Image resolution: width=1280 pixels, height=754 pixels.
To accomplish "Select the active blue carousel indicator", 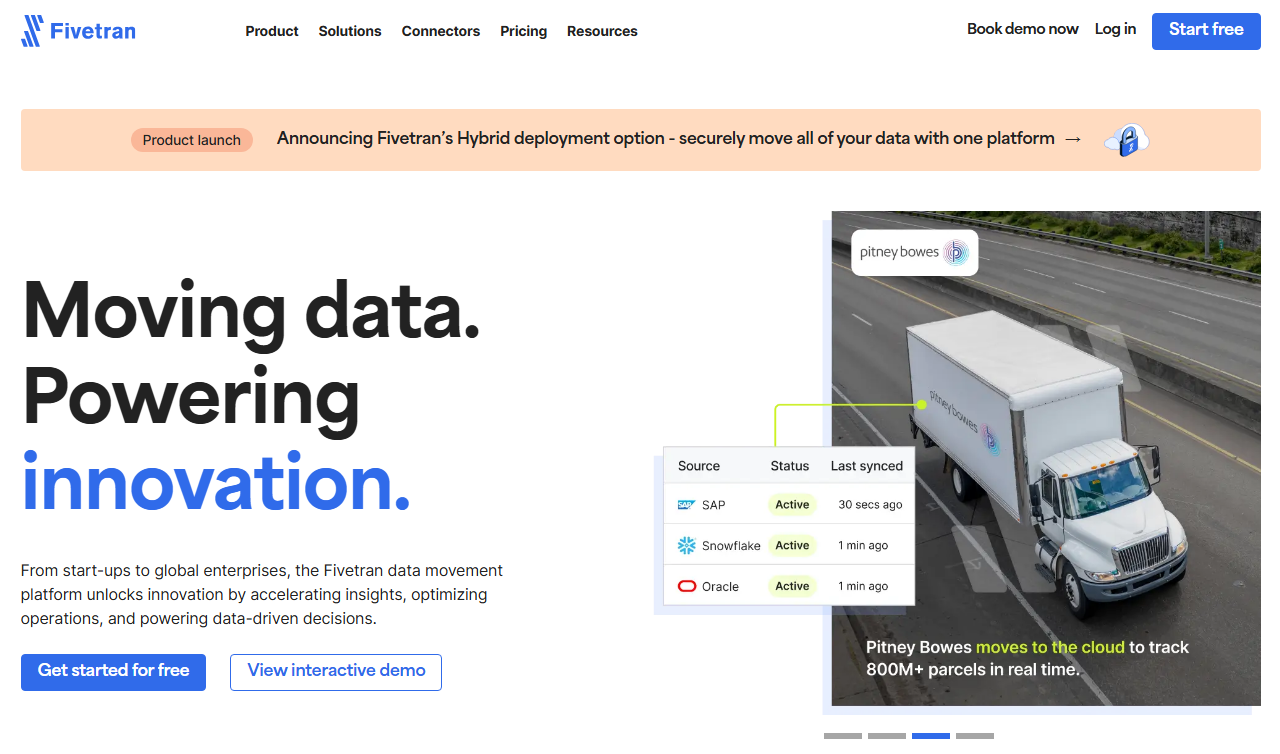I will tap(931, 736).
